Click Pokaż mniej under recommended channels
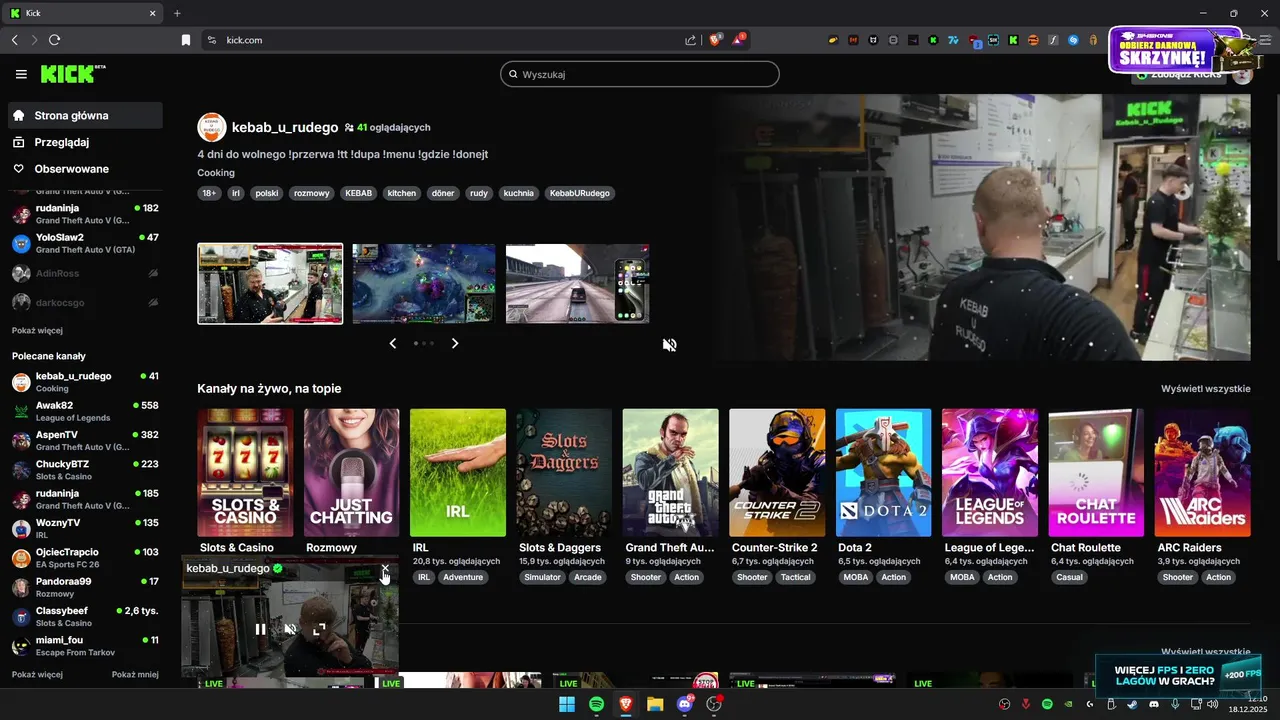The height and width of the screenshot is (720, 1280). pyautogui.click(x=135, y=674)
